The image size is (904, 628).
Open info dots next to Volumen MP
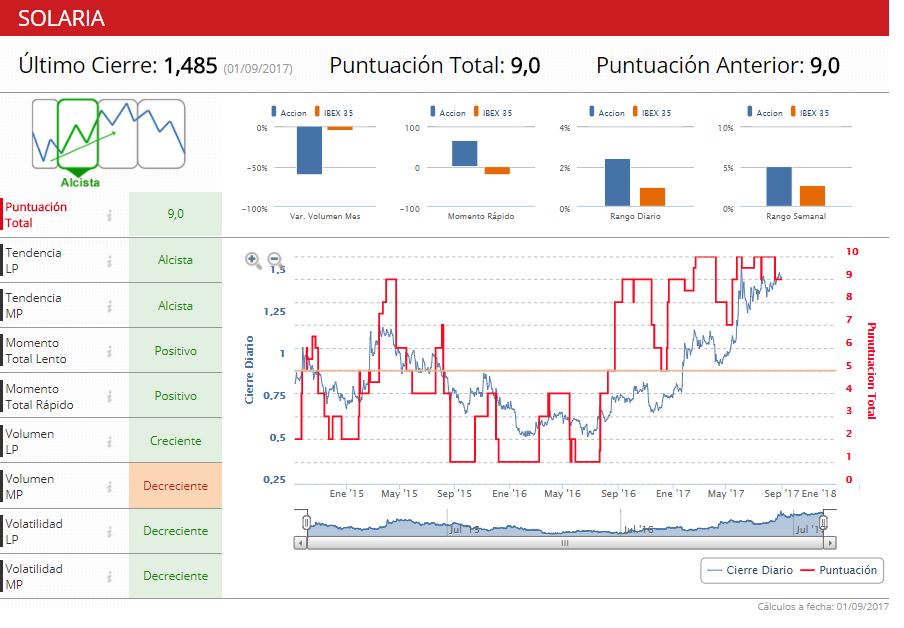109,486
